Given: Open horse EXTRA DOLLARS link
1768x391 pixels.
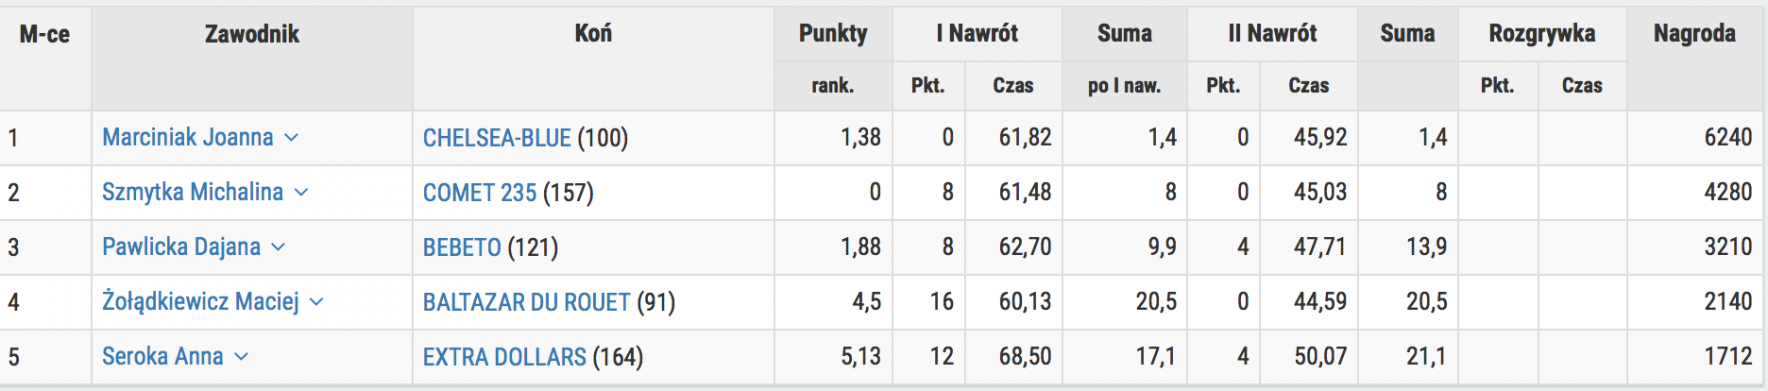Looking at the screenshot, I should tap(505, 357).
